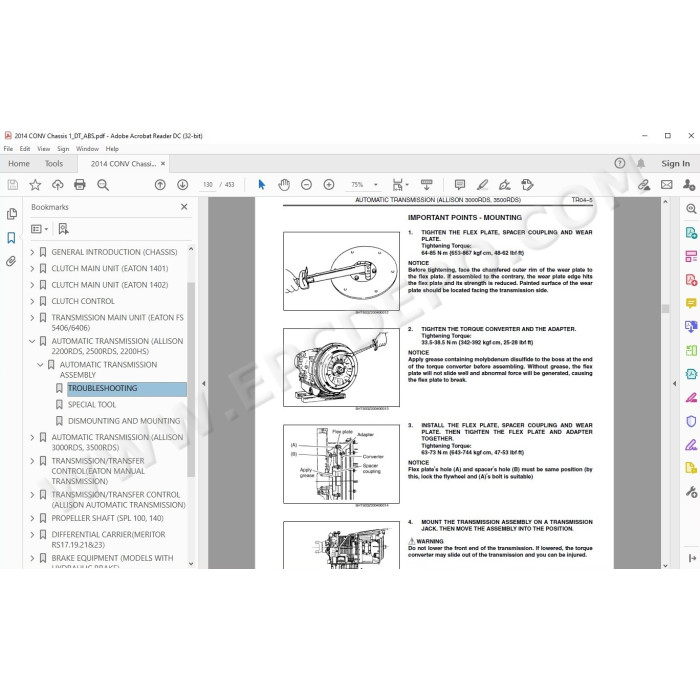This screenshot has width=700, height=700.
Task: Collapse the ALLISON 2200RDS transmission bookmark
Action: tap(32, 341)
